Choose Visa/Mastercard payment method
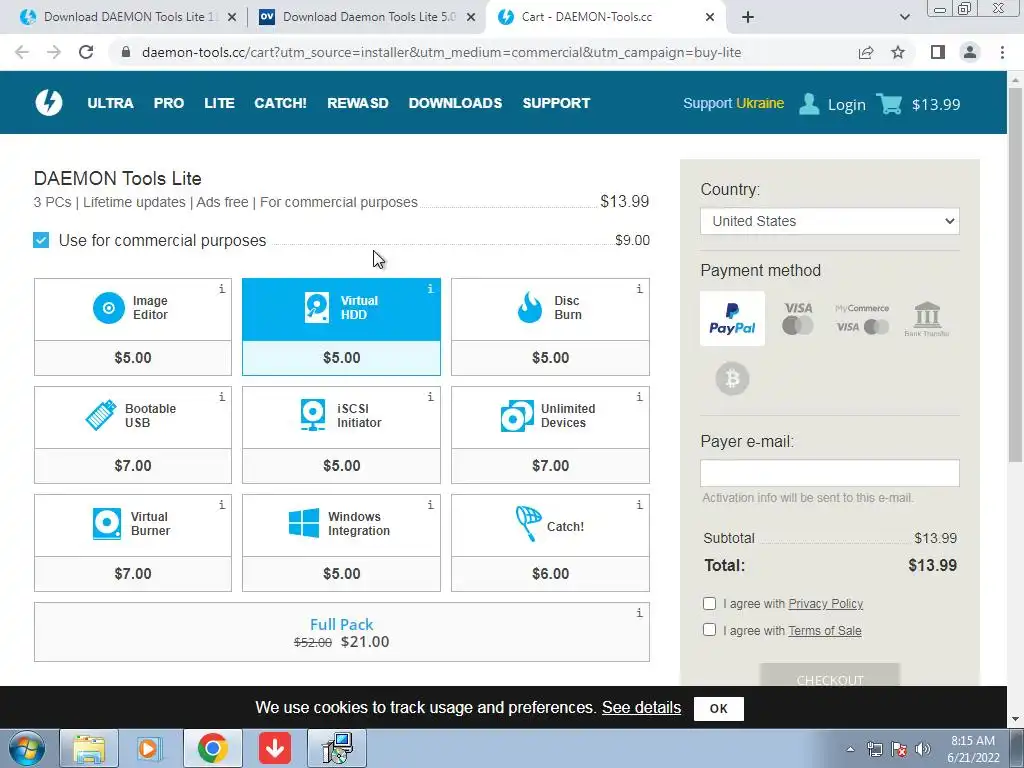Image resolution: width=1024 pixels, height=768 pixels. 797,319
